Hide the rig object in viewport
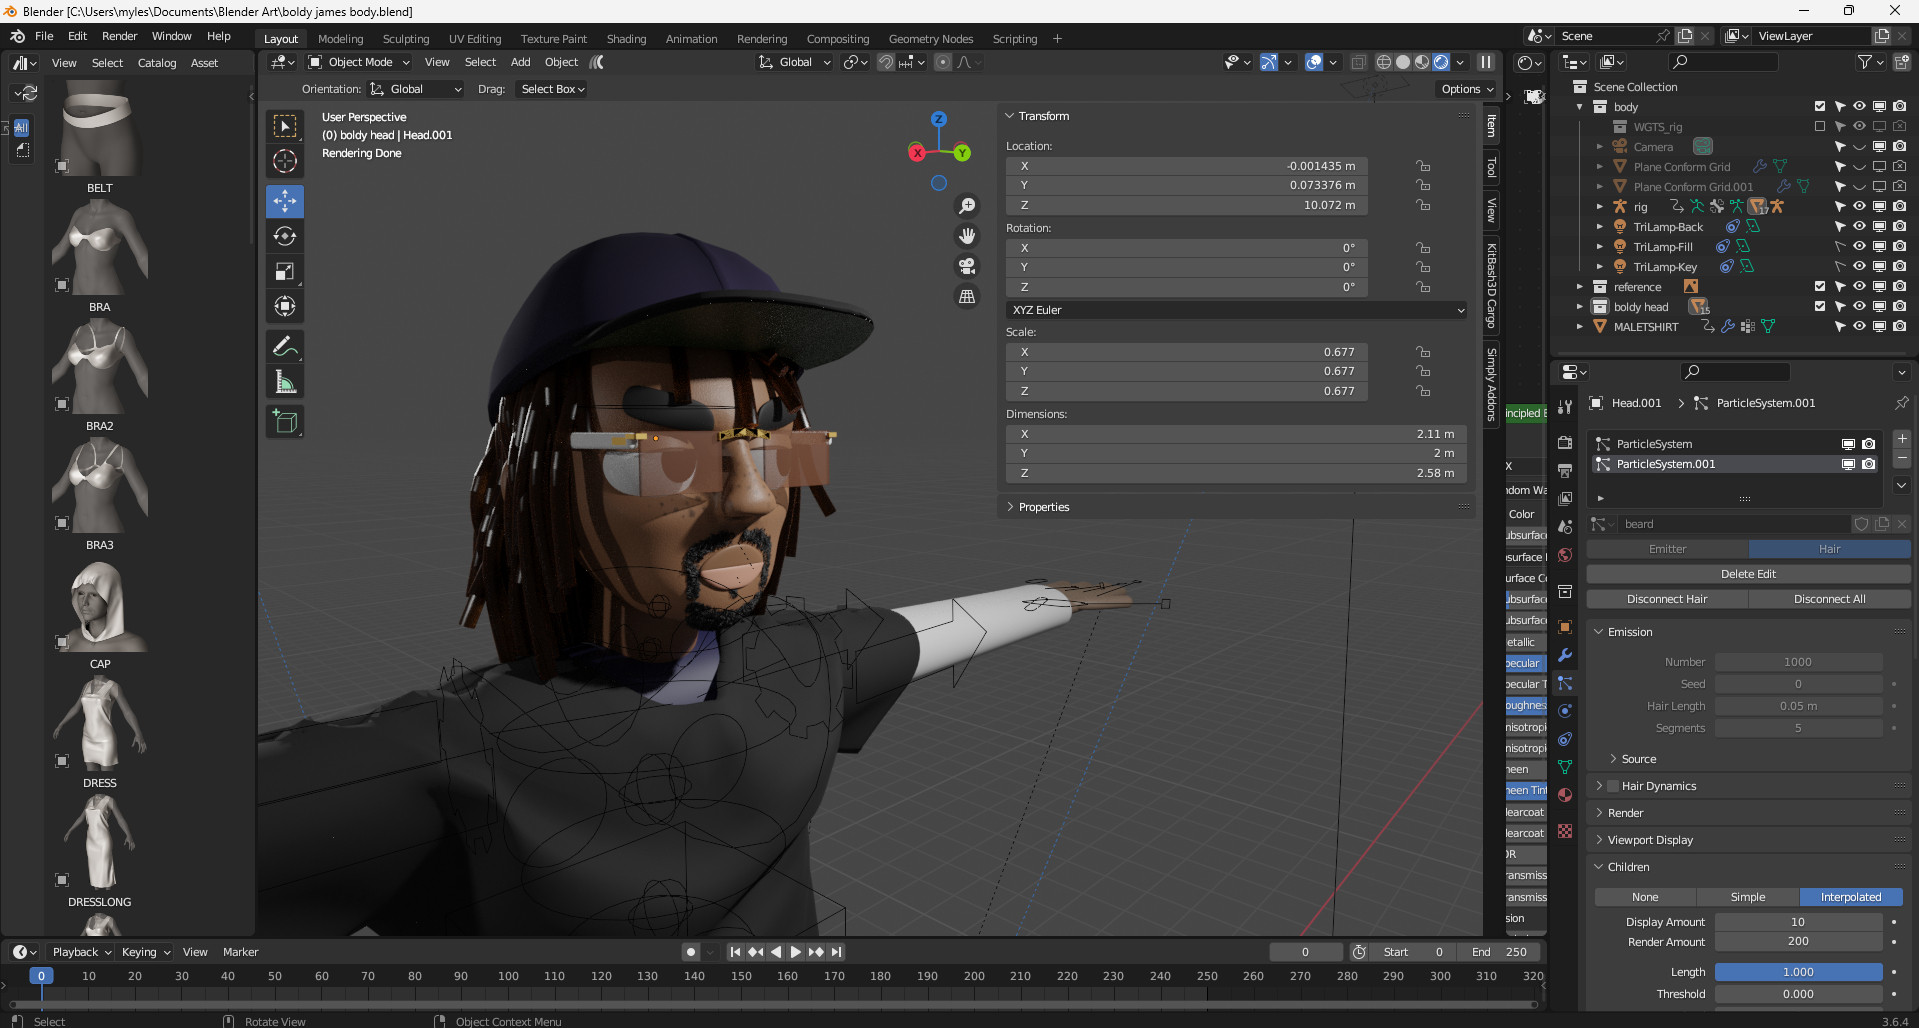Screen dimensions: 1919x1028 pos(1859,207)
